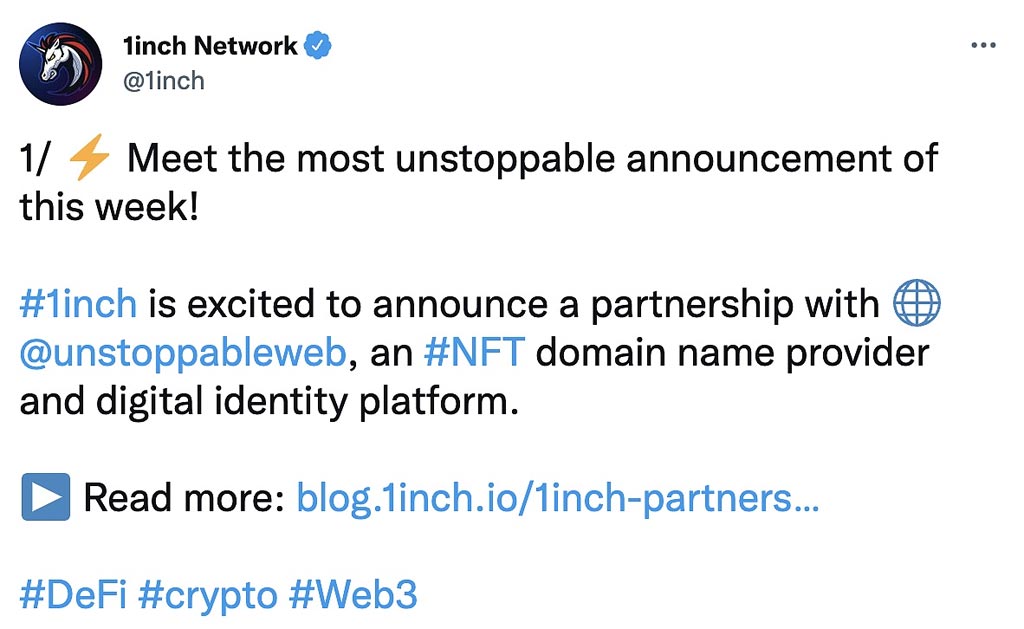Visit the @unstoppableweb mention

(183, 353)
